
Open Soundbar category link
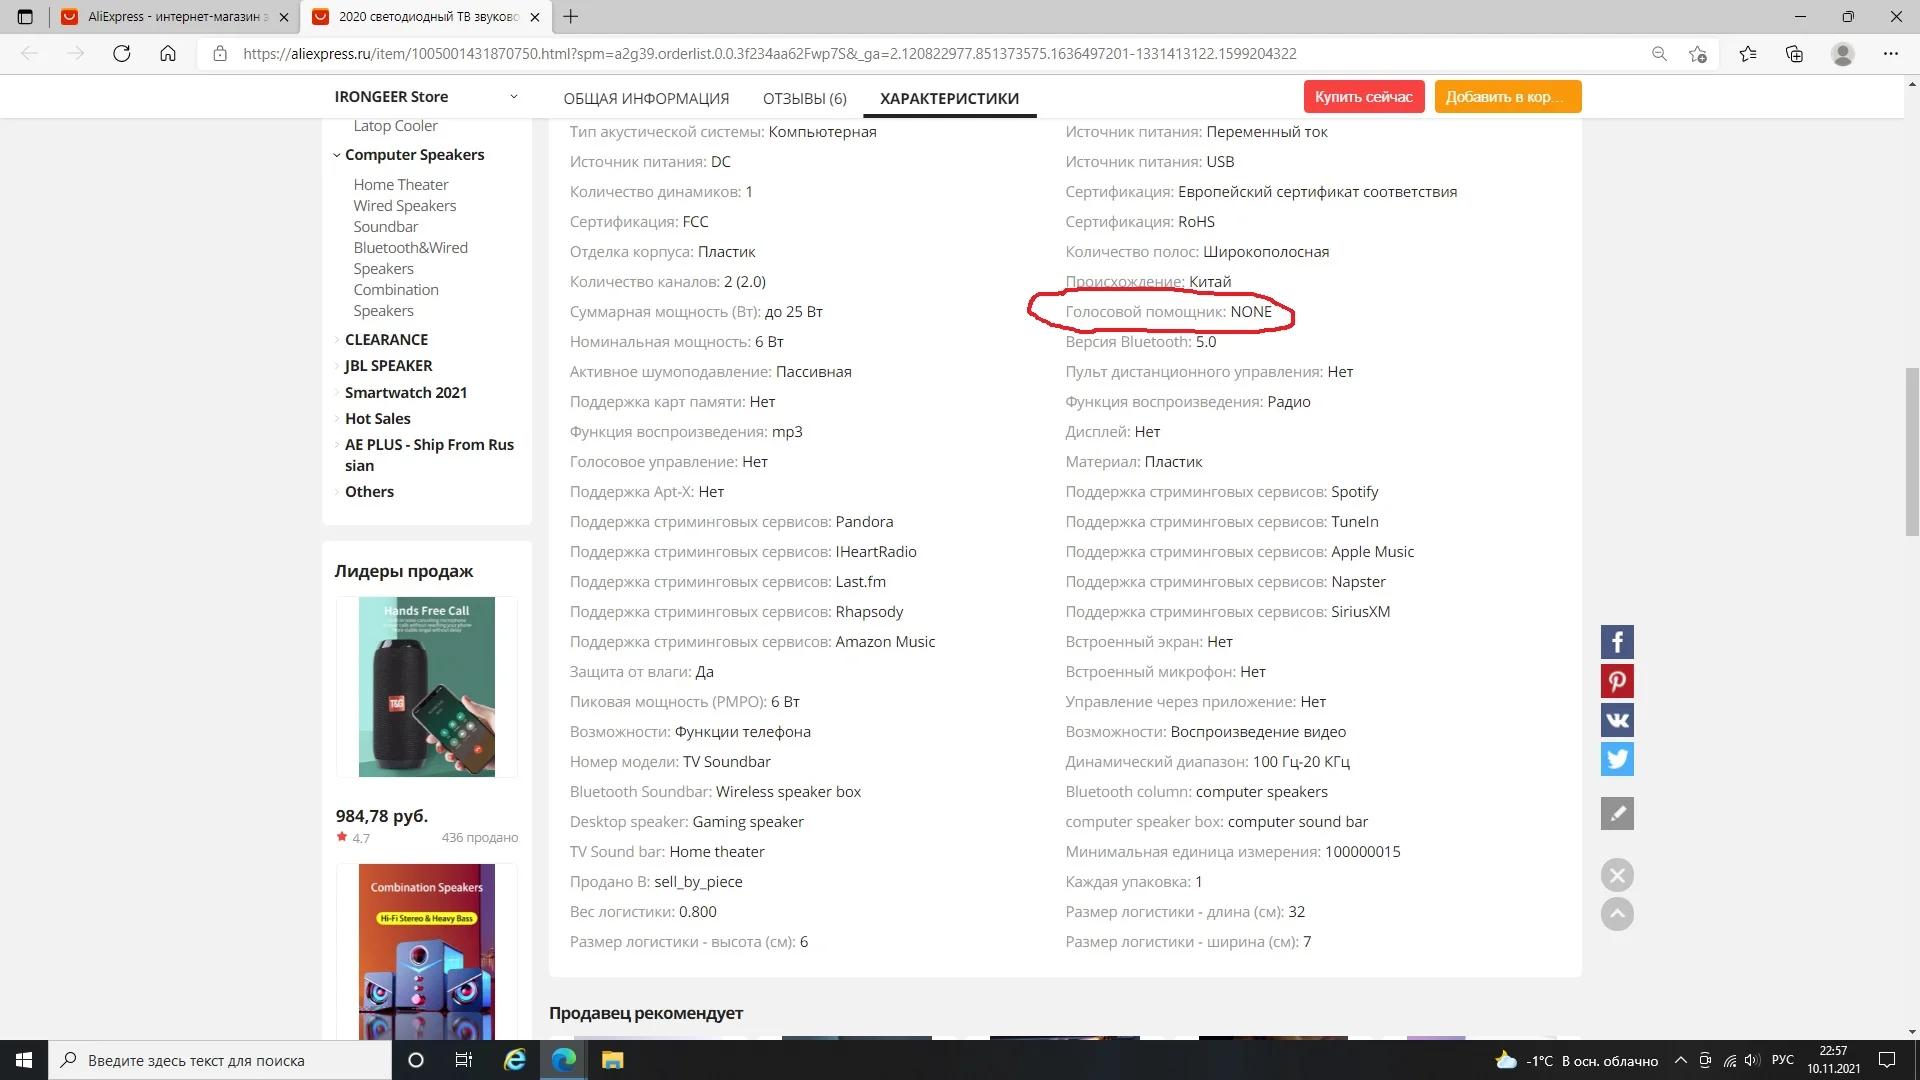385,227
